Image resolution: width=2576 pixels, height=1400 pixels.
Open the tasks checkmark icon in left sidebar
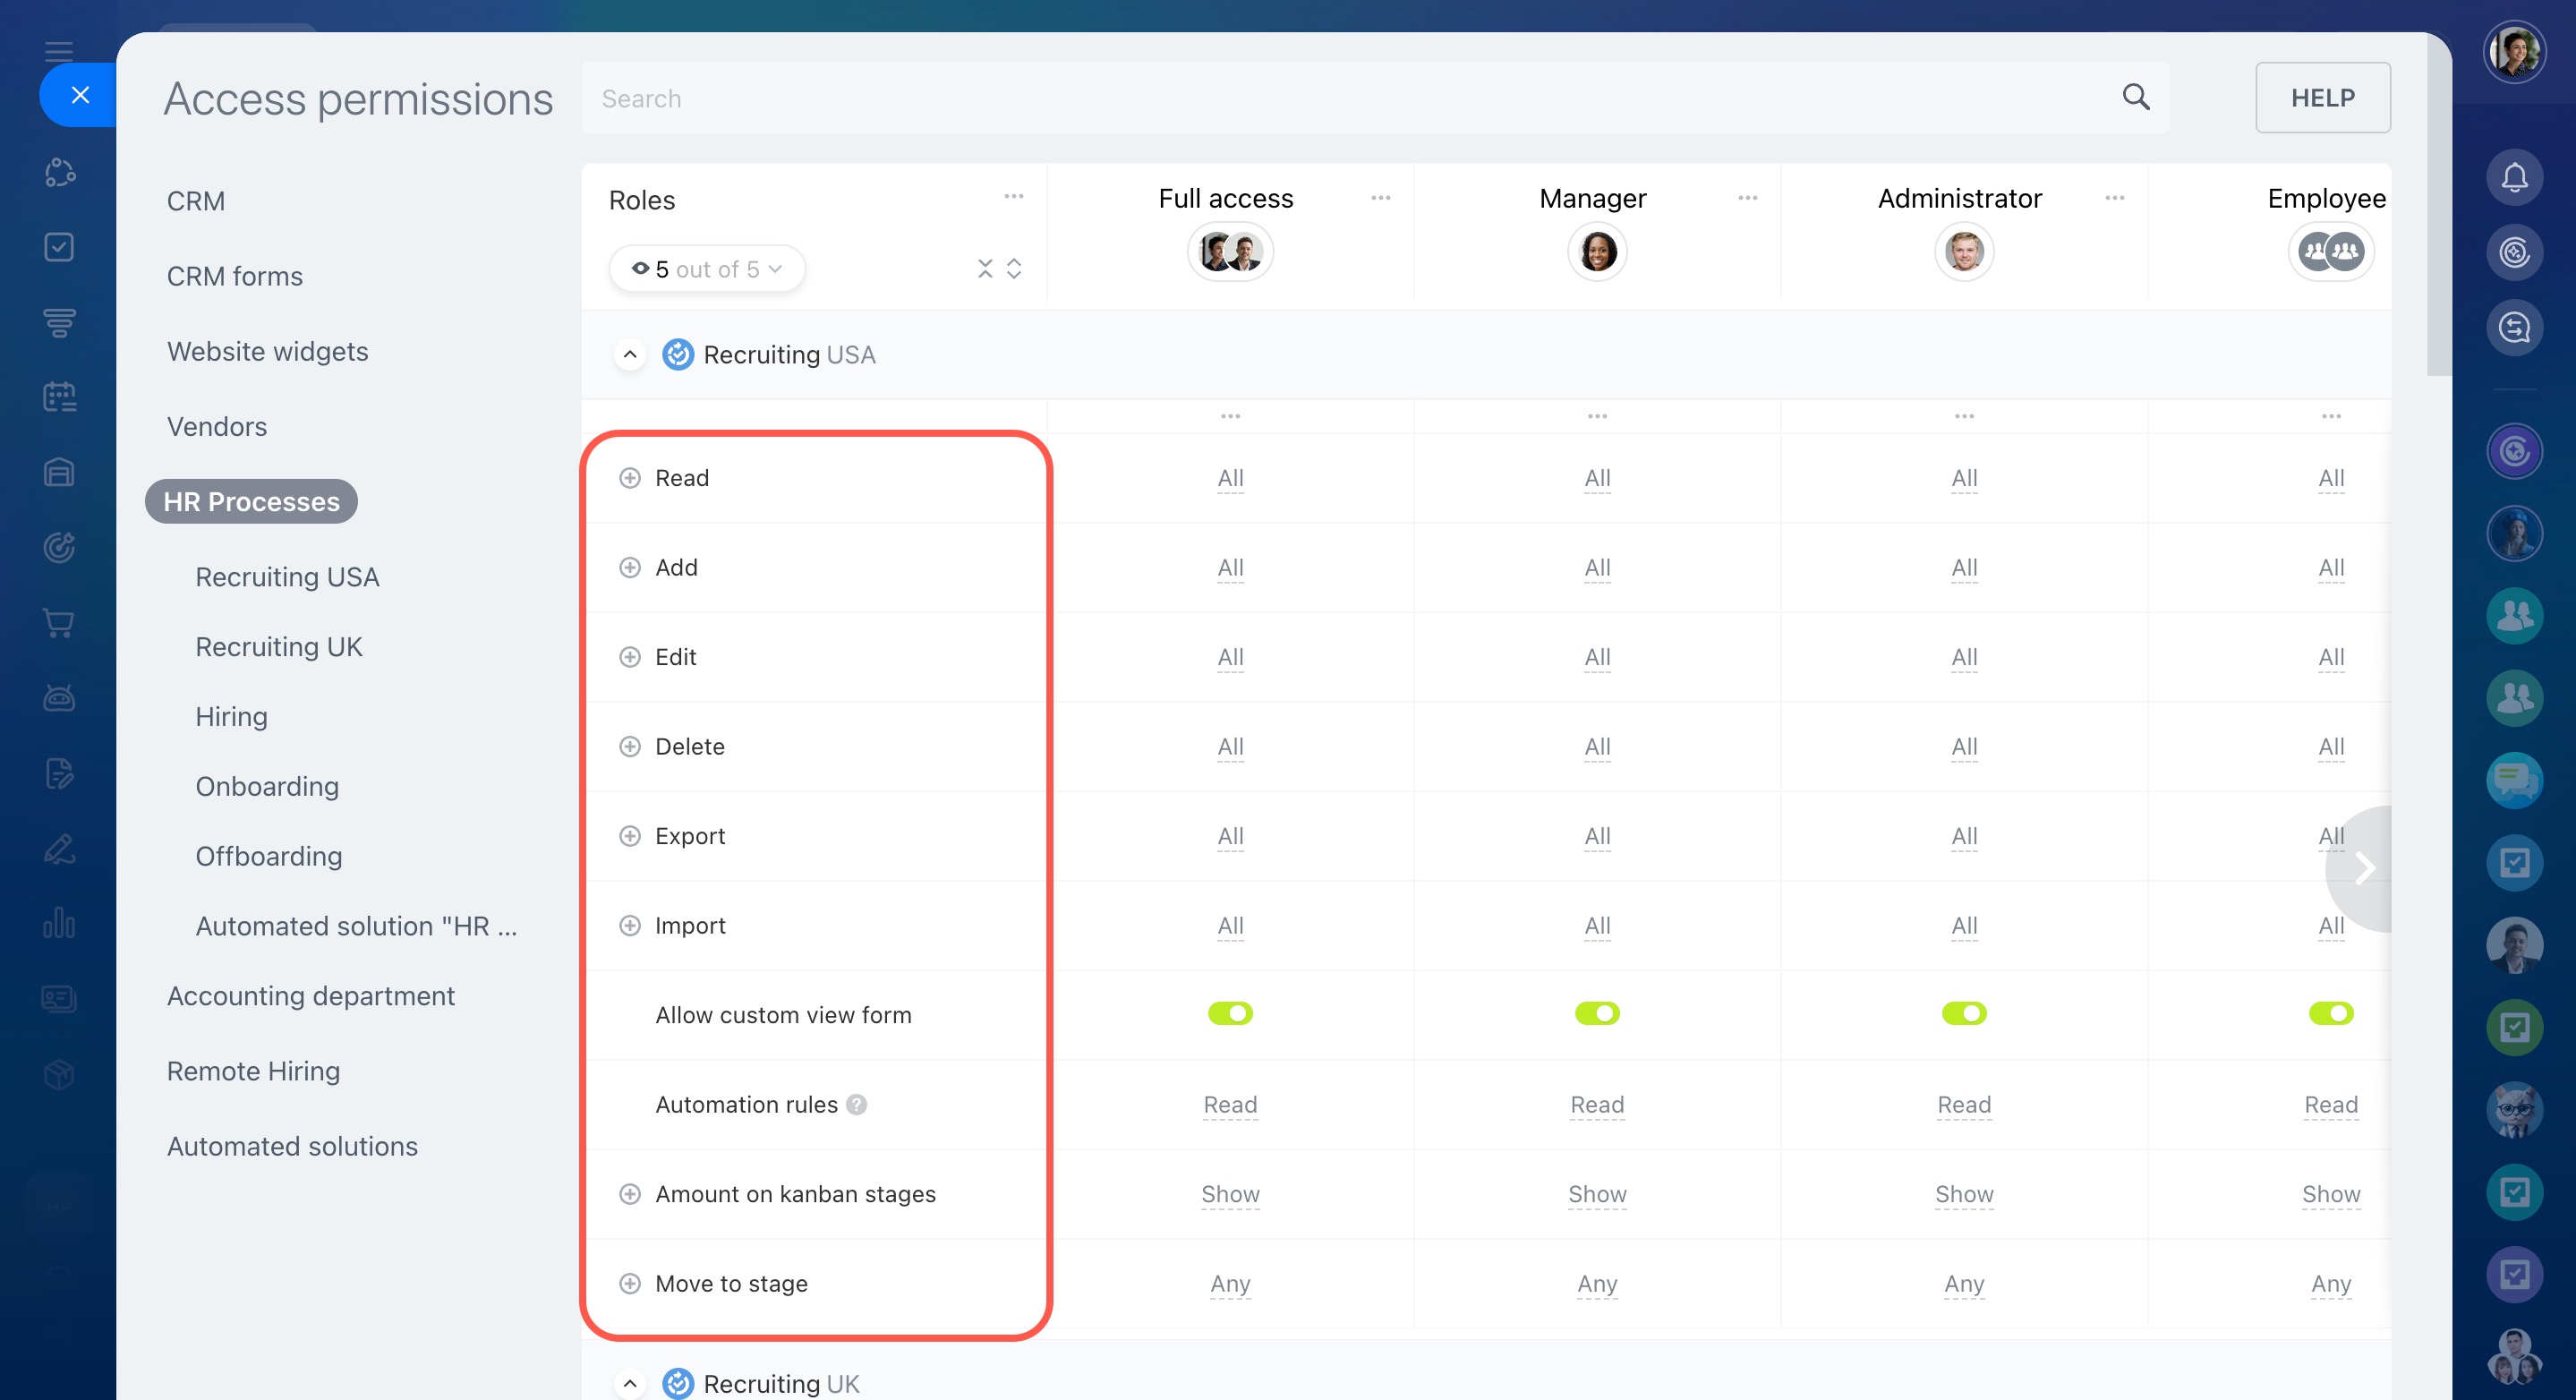(59, 247)
